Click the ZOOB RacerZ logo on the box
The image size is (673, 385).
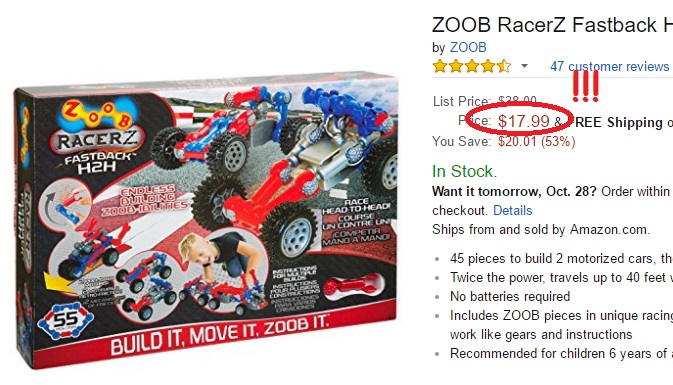click(98, 133)
